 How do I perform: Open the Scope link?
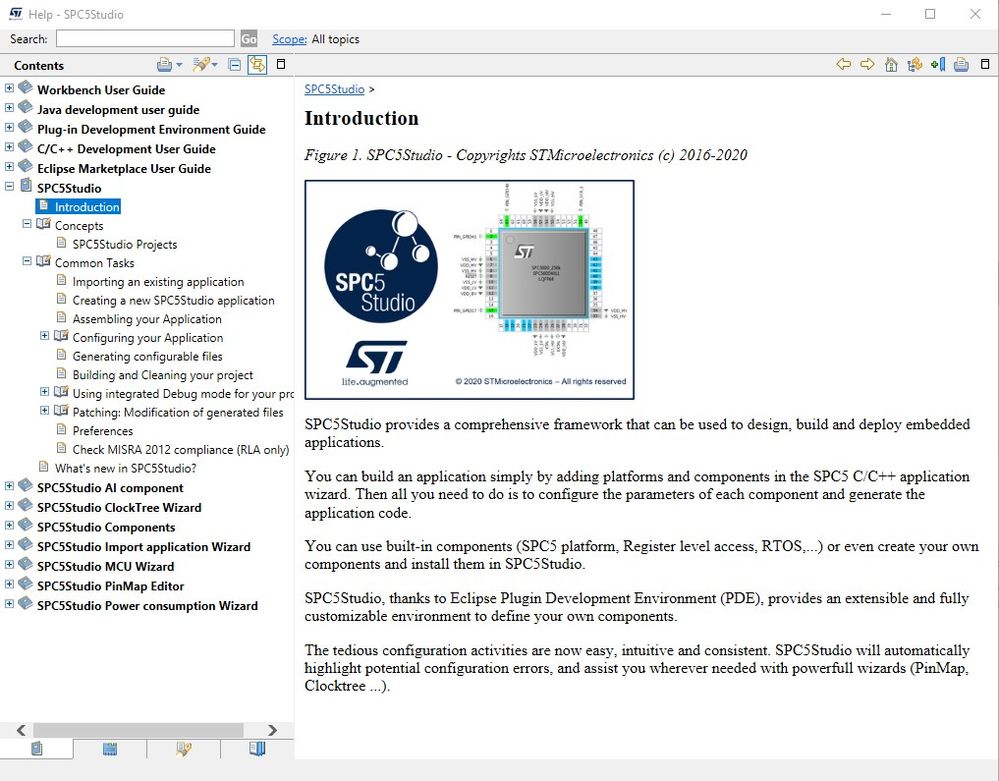289,39
